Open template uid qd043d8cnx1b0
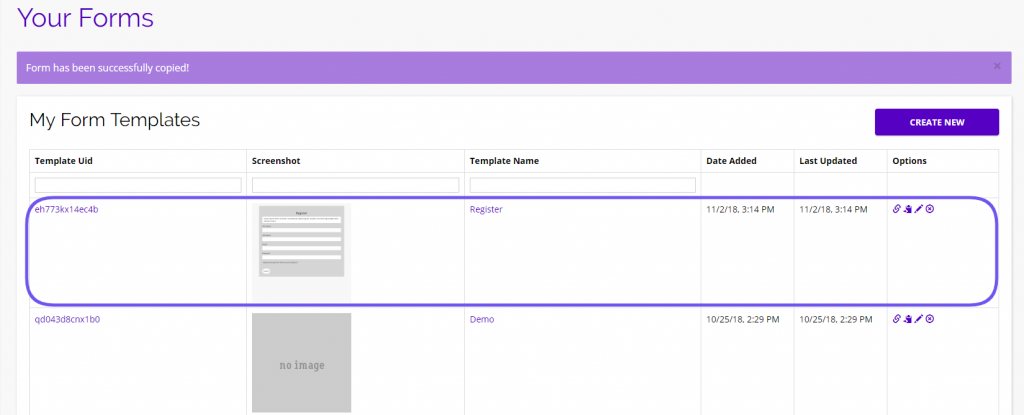Image resolution: width=1024 pixels, height=415 pixels. click(x=67, y=320)
